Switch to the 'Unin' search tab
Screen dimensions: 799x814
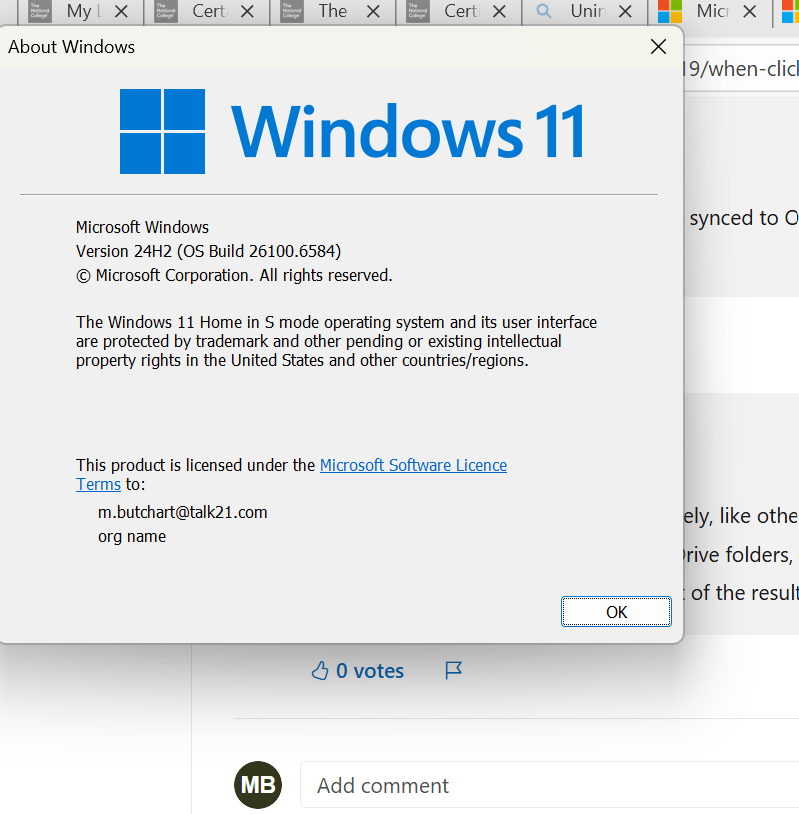[x=585, y=11]
